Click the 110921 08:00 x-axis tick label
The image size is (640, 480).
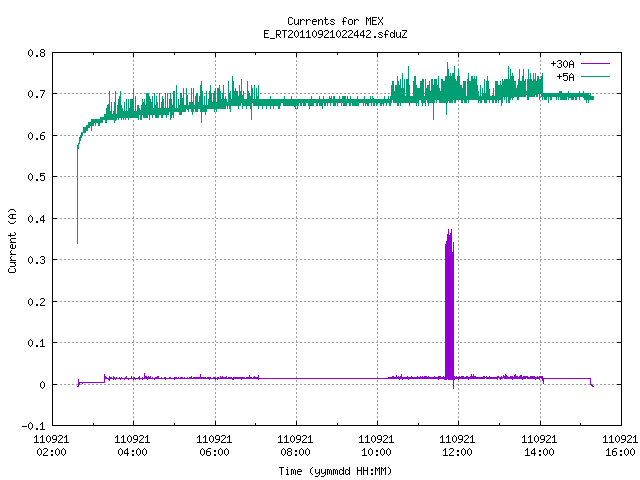[295, 446]
